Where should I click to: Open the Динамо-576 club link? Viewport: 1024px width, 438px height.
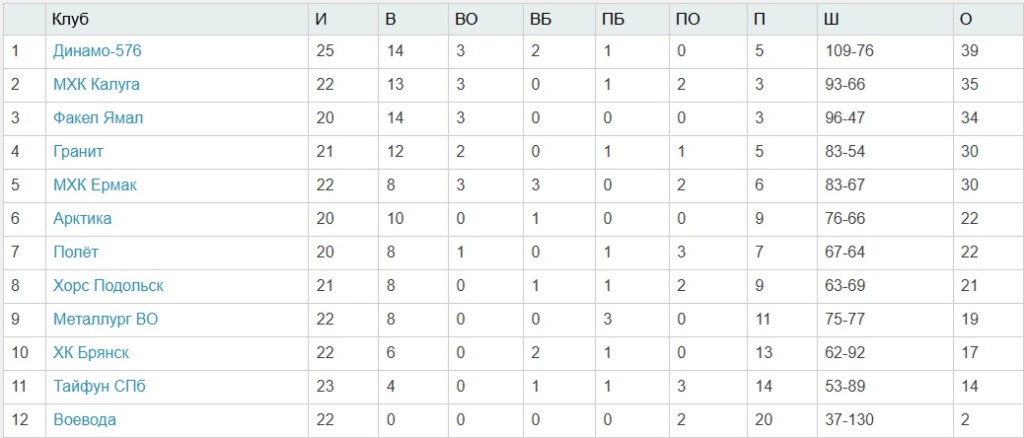coord(91,51)
